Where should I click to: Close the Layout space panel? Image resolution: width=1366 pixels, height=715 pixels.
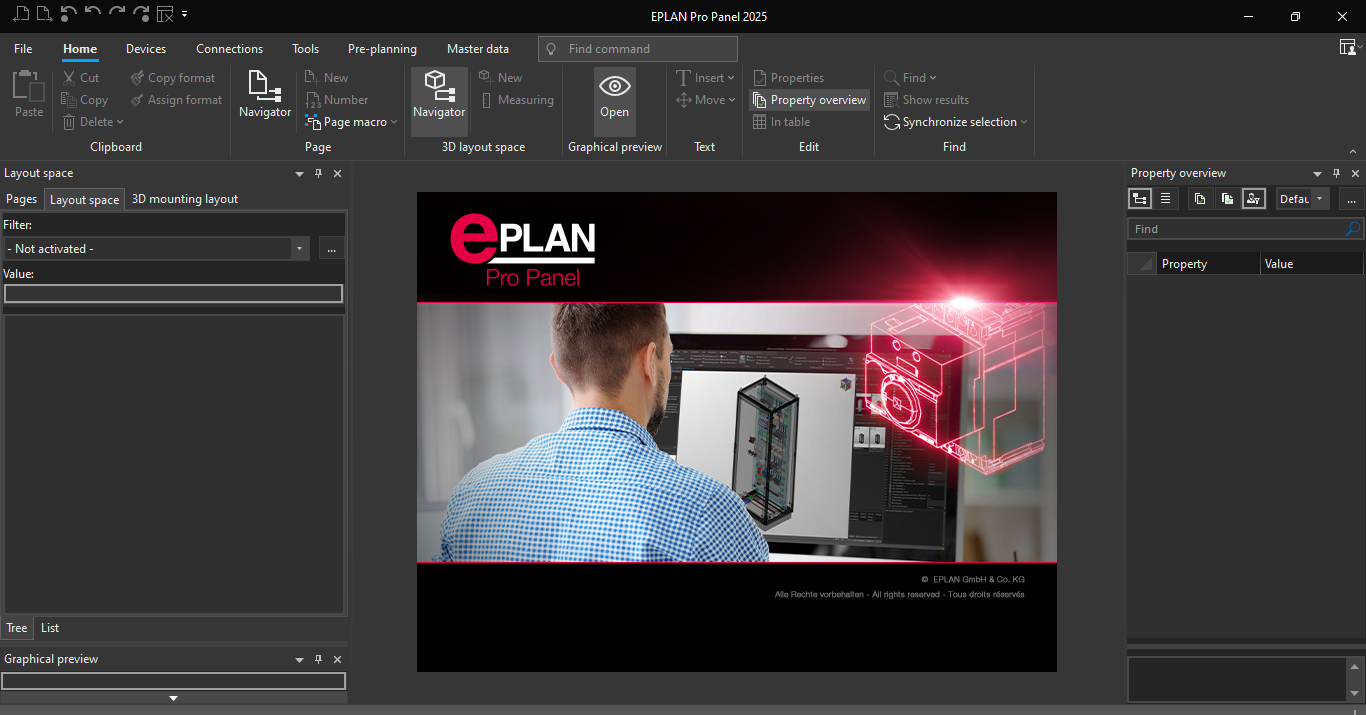click(337, 173)
